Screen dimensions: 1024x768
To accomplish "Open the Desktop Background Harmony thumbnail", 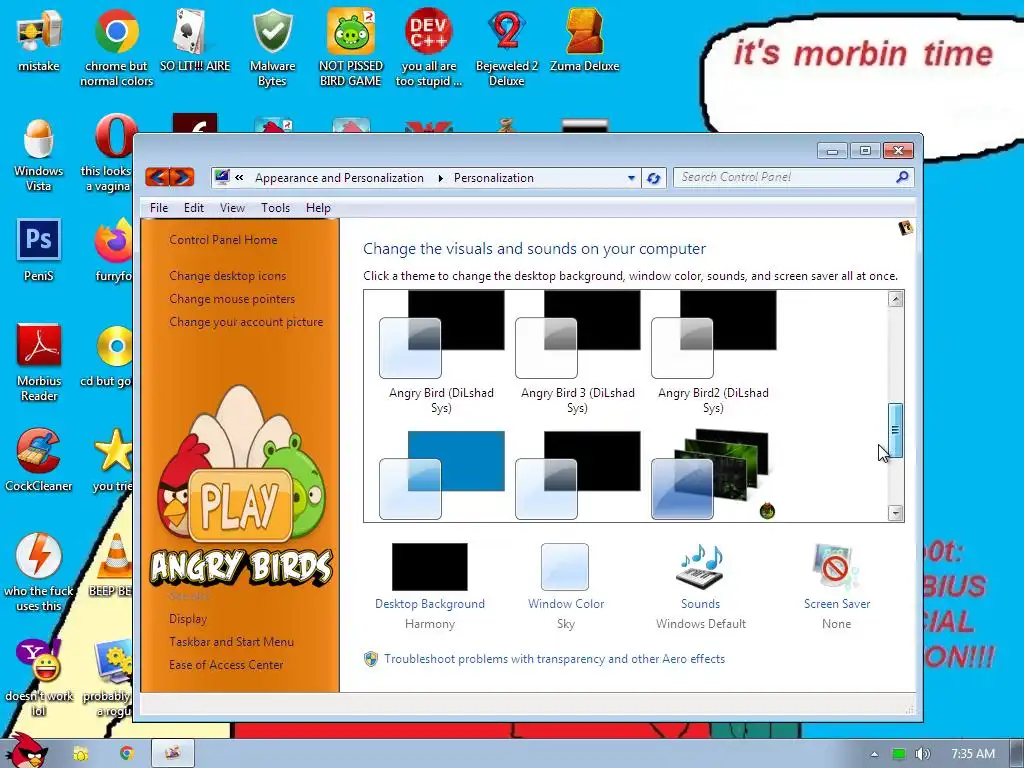I will pyautogui.click(x=430, y=566).
